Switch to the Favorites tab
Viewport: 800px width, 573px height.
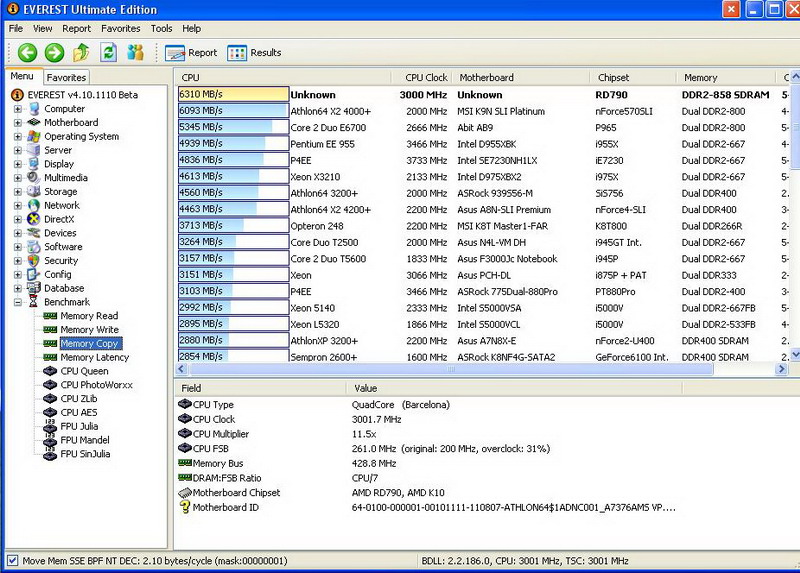pos(67,77)
